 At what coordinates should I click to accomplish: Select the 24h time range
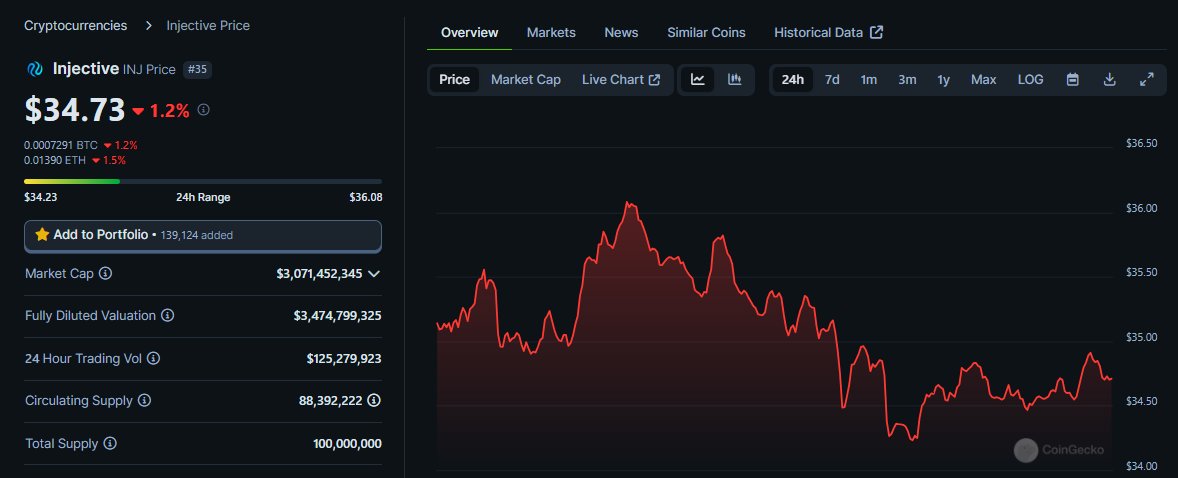(x=793, y=80)
